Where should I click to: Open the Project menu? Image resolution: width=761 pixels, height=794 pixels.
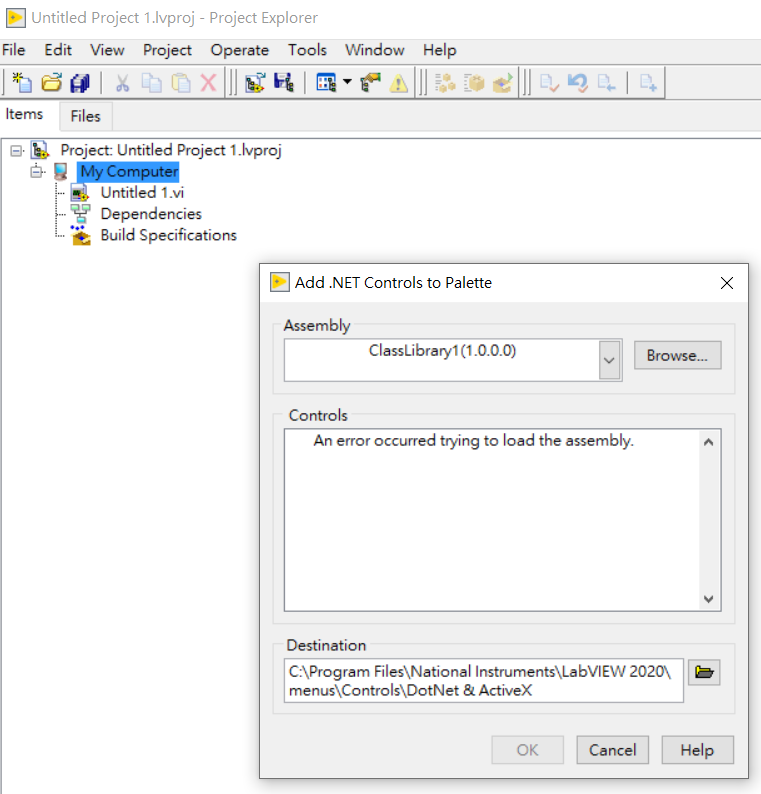(167, 50)
